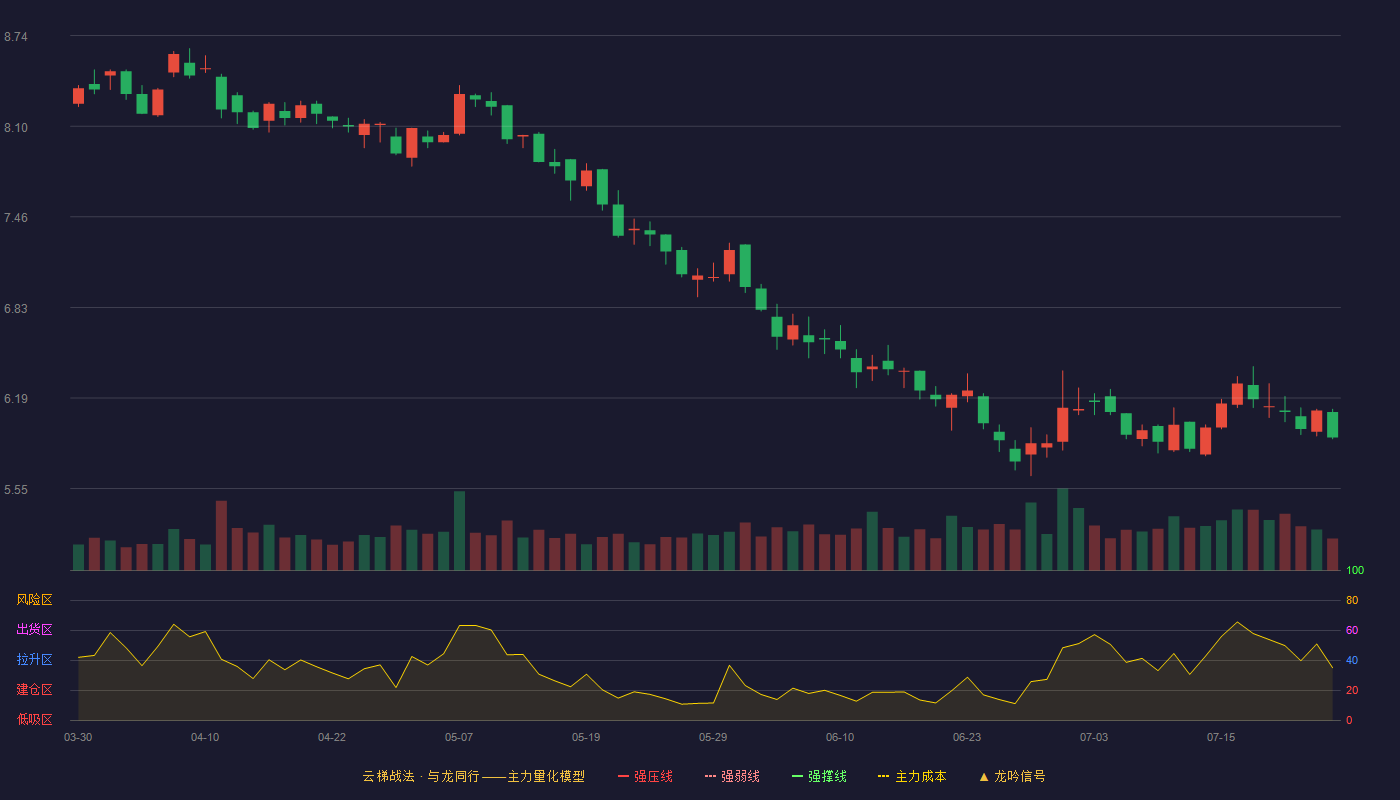Image resolution: width=1400 pixels, height=800 pixels.
Task: Toggle the 强压线 legend item
Action: pos(645,776)
